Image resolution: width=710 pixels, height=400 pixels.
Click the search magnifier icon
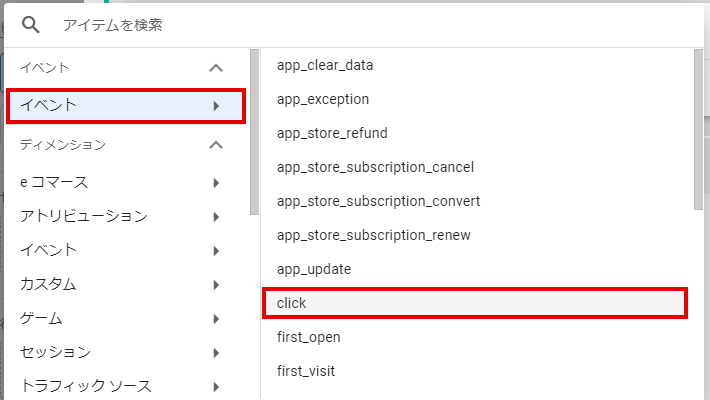click(30, 25)
